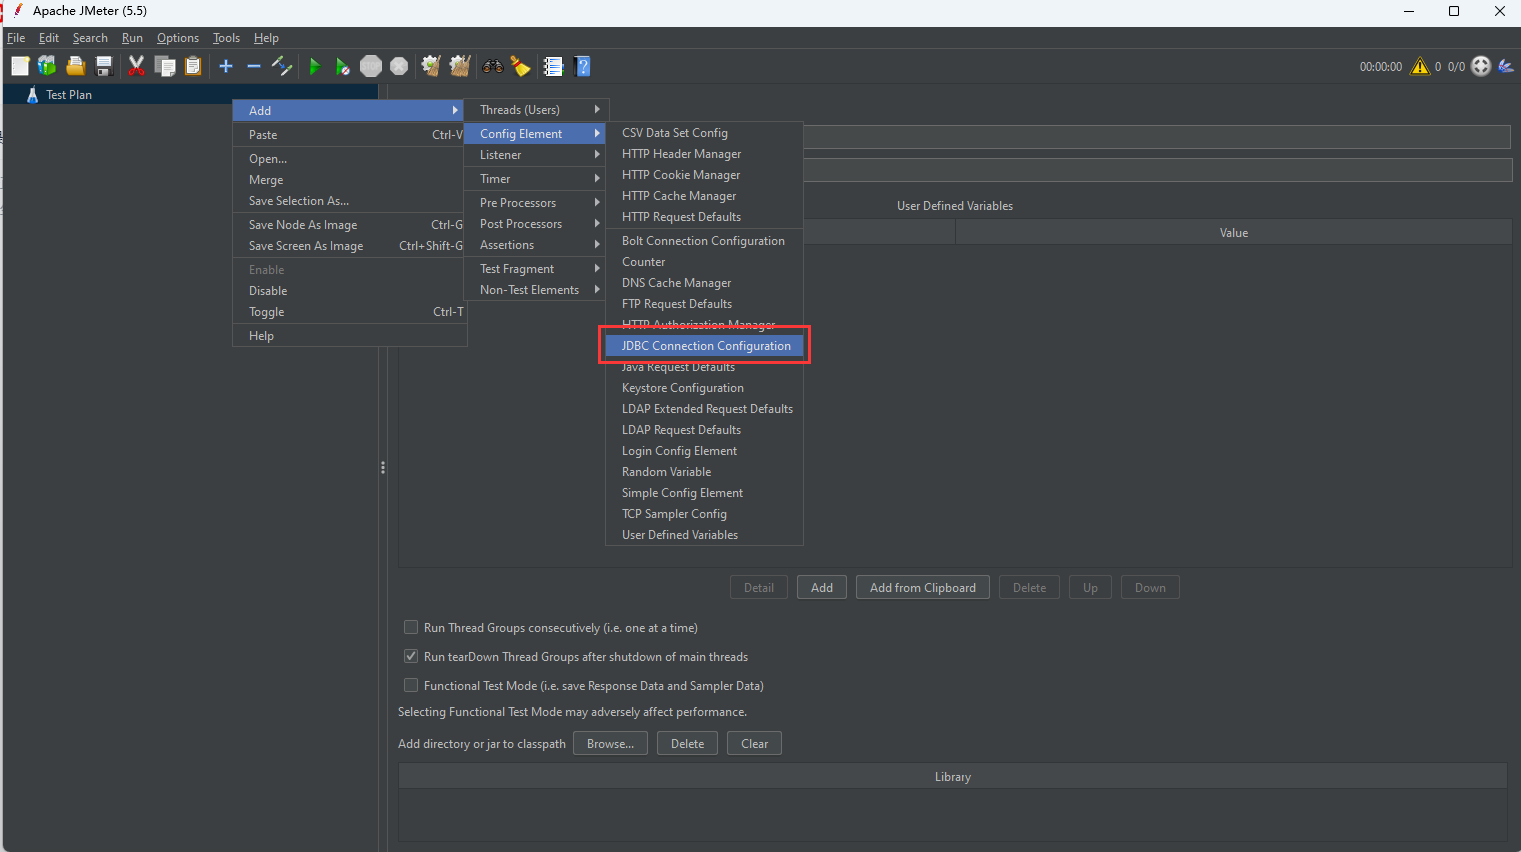This screenshot has height=852, width=1521.
Task: Expand all nodes with the plus icon
Action: 226,66
